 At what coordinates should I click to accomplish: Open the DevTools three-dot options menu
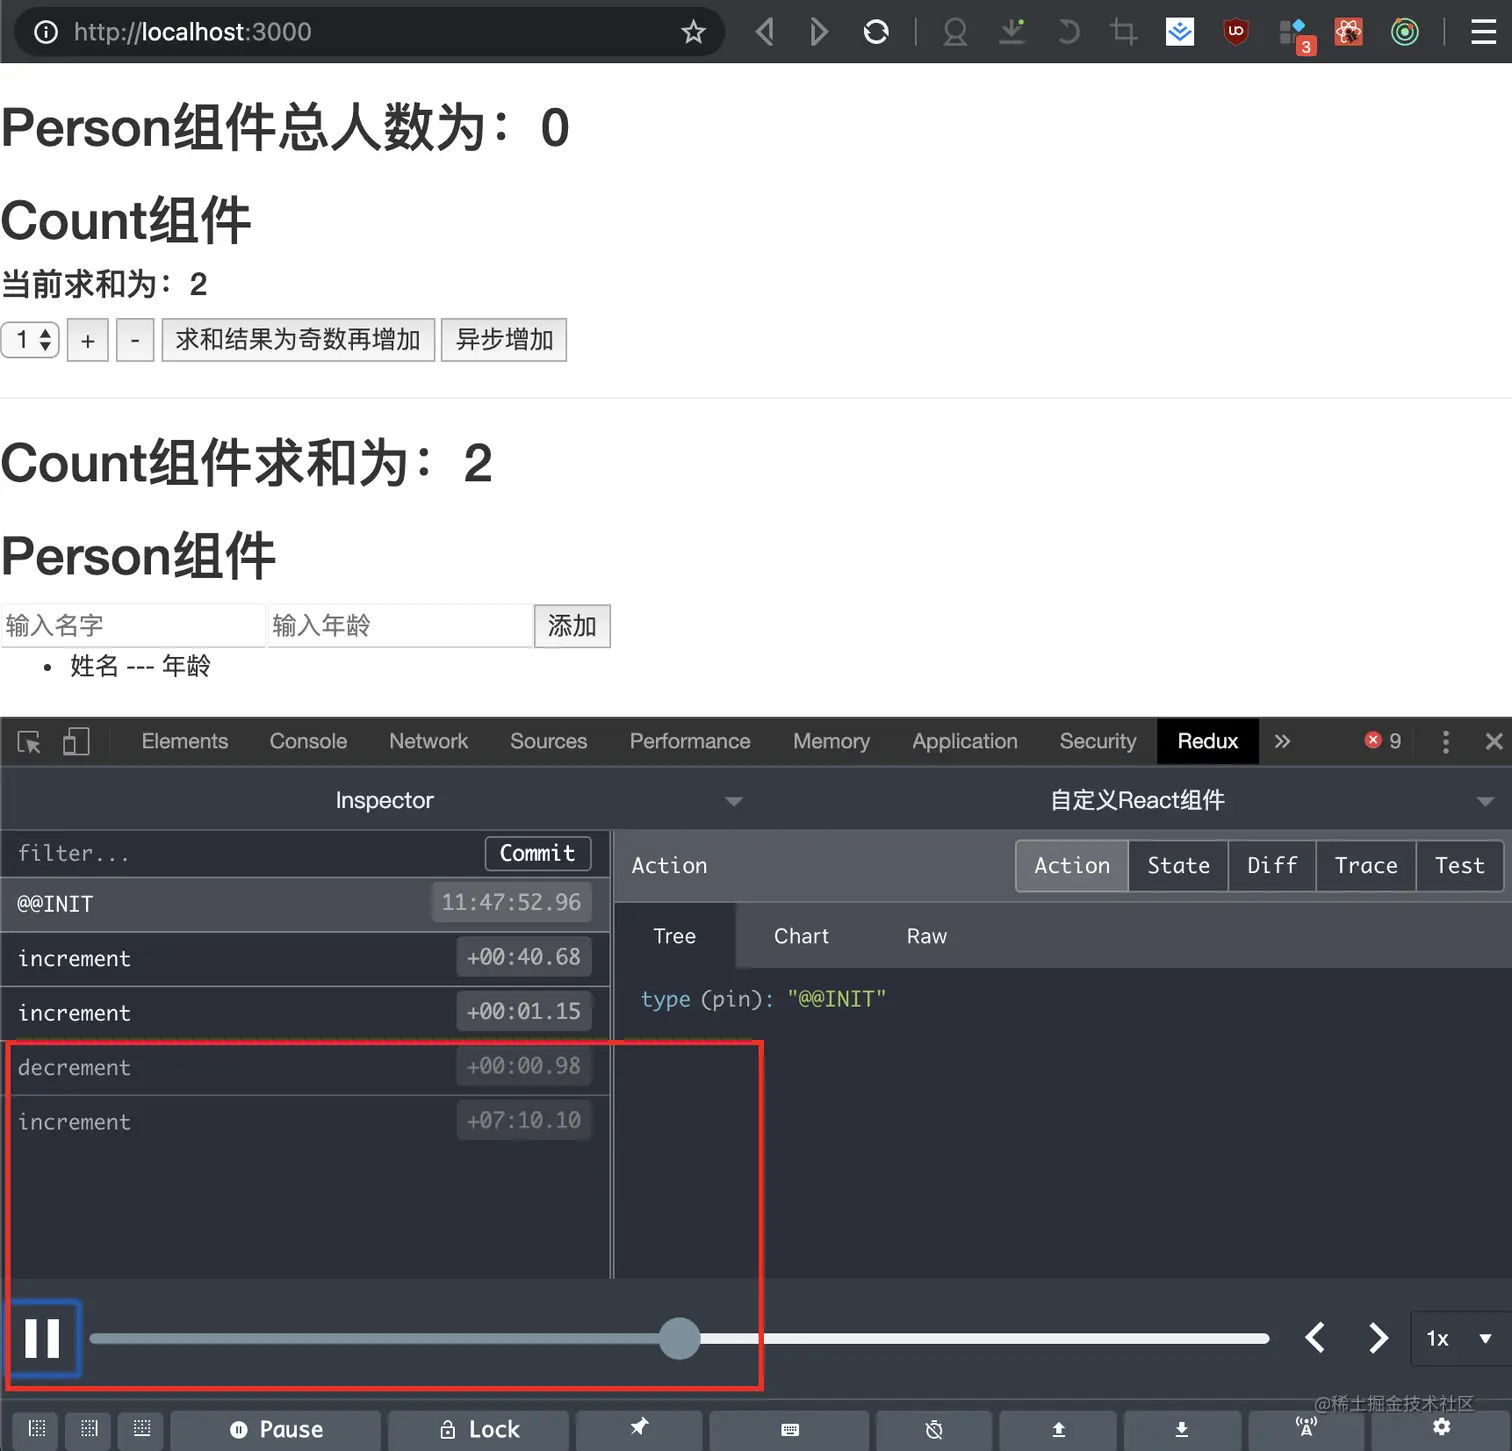1446,741
